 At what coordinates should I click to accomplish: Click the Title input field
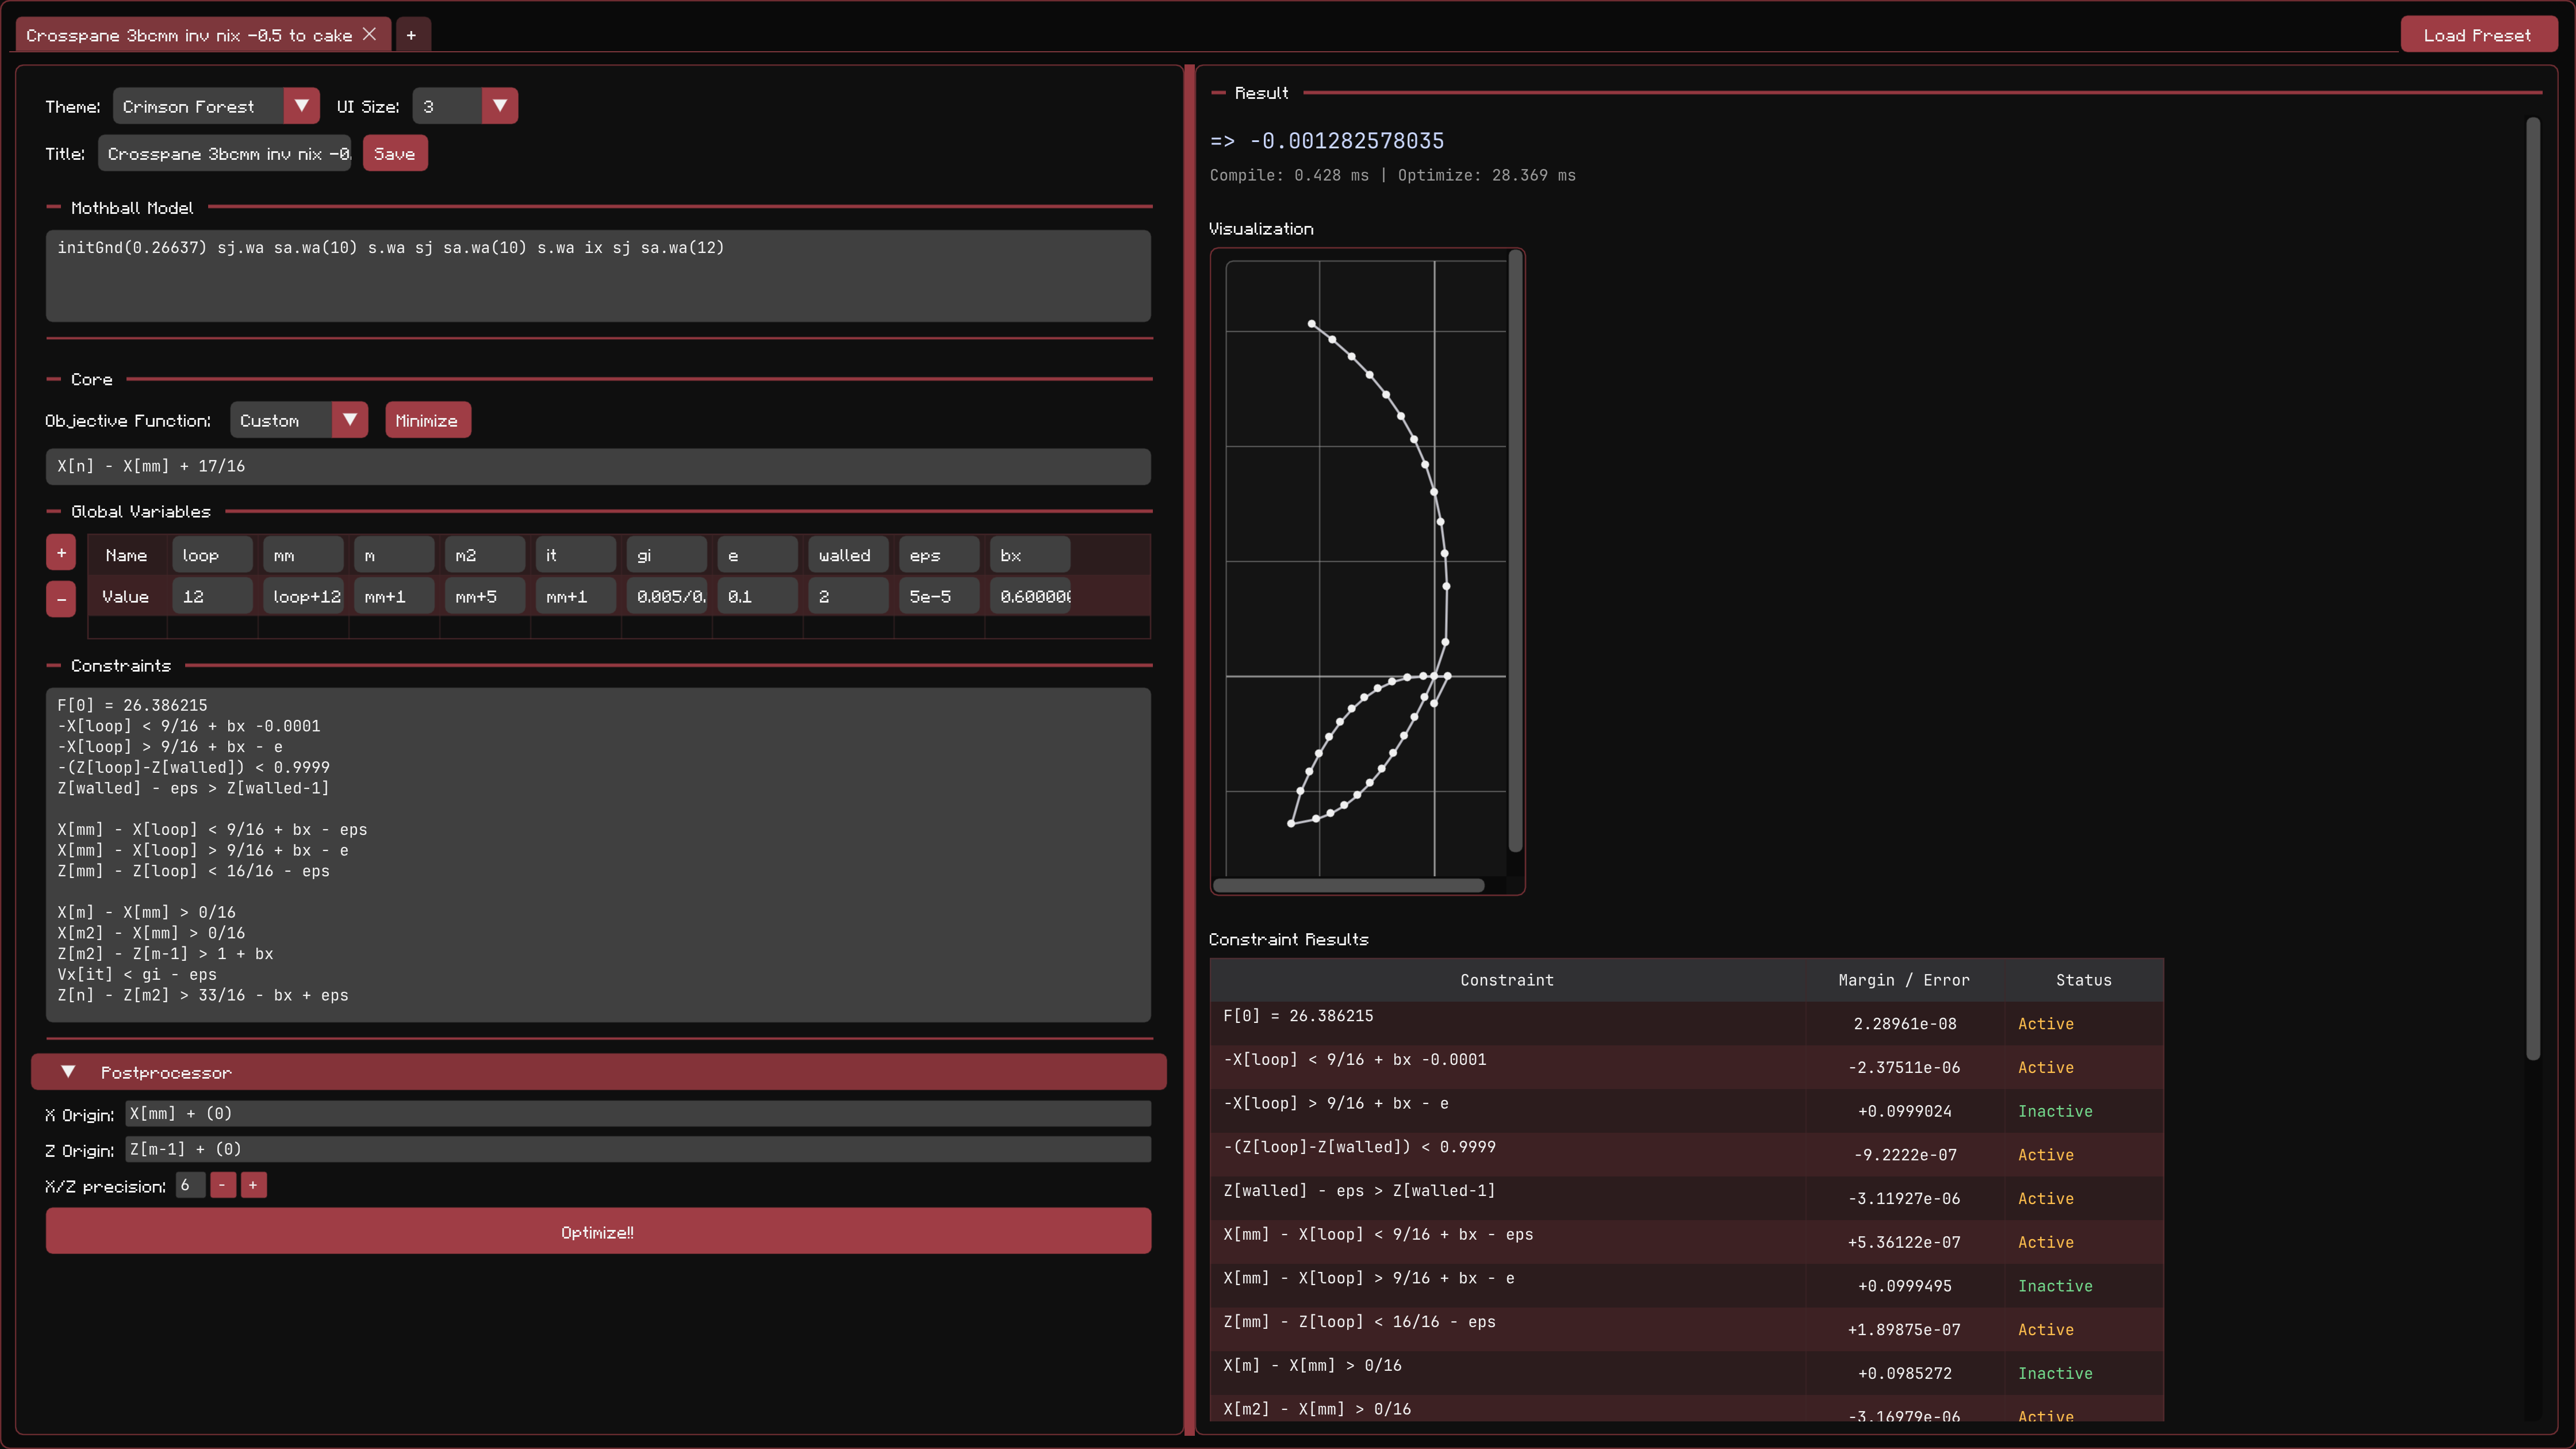pyautogui.click(x=225, y=154)
